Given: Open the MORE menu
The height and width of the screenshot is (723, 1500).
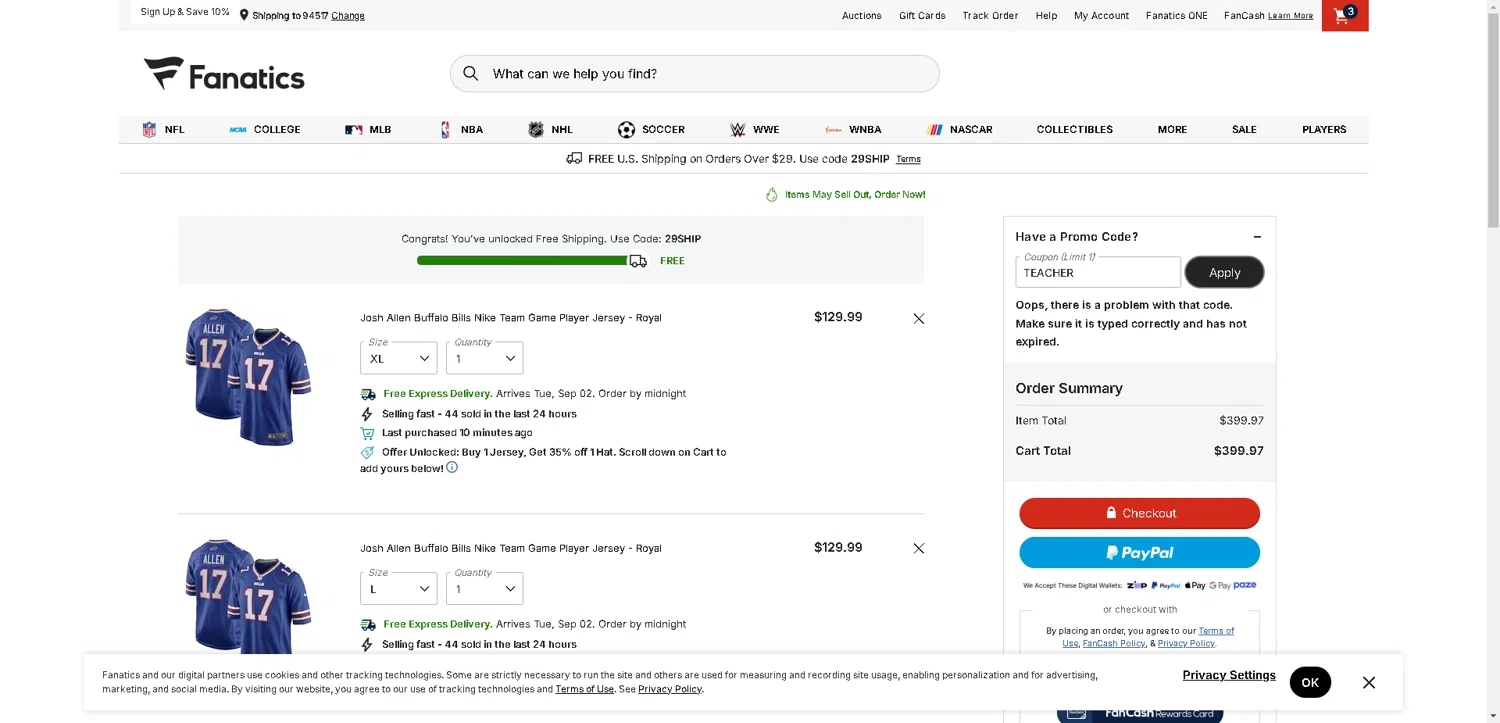Looking at the screenshot, I should 1172,129.
